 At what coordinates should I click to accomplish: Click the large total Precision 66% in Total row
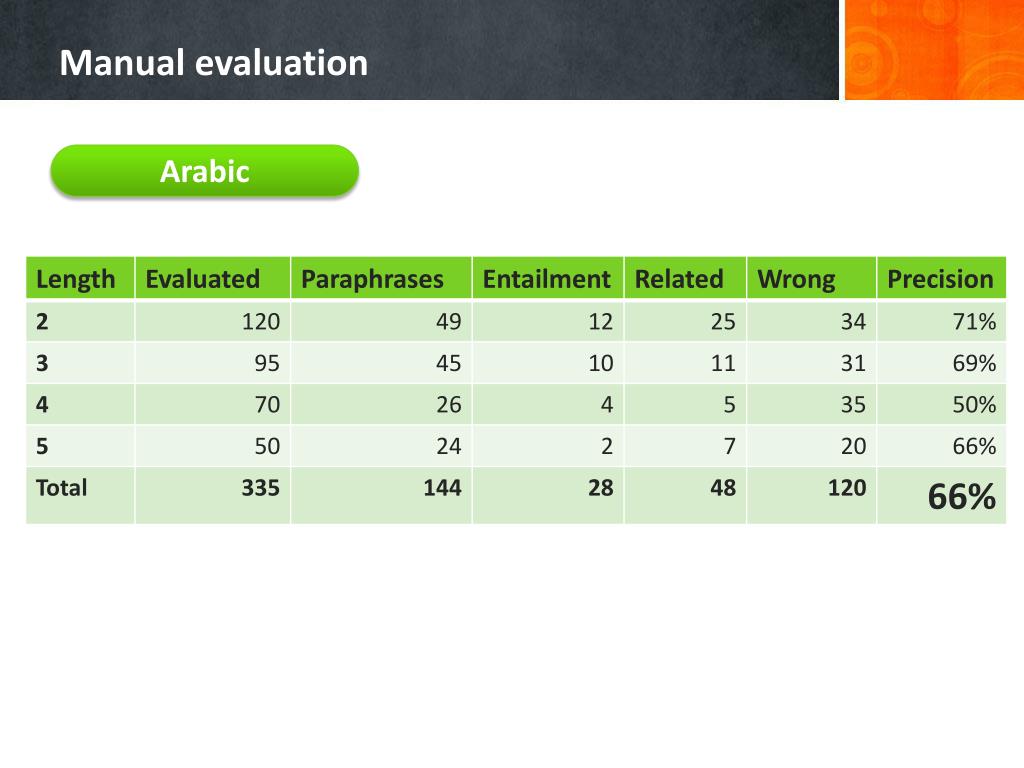[962, 496]
